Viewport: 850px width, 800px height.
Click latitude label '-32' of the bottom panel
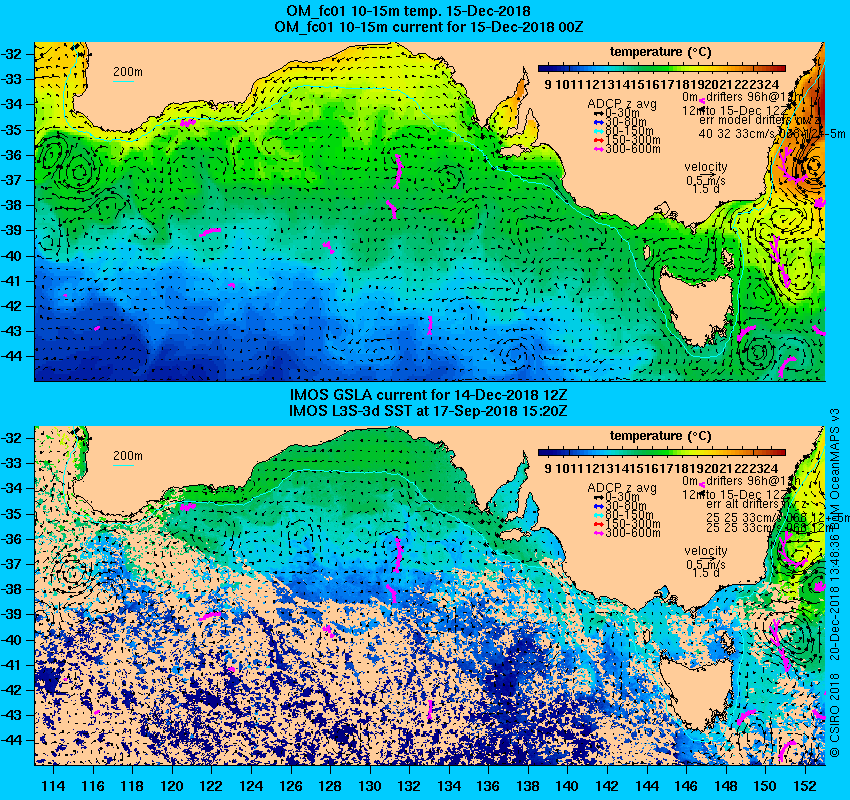point(12,437)
